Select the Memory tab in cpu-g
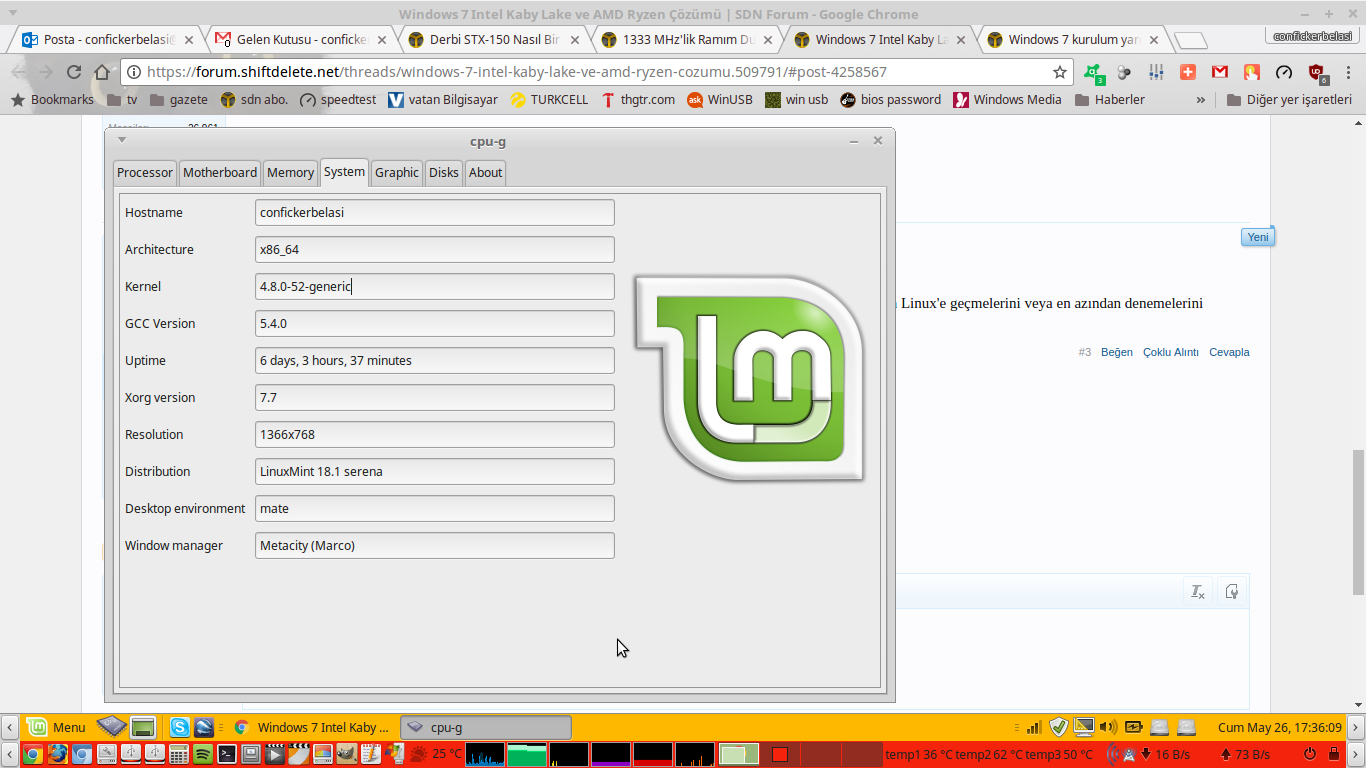 (x=290, y=172)
